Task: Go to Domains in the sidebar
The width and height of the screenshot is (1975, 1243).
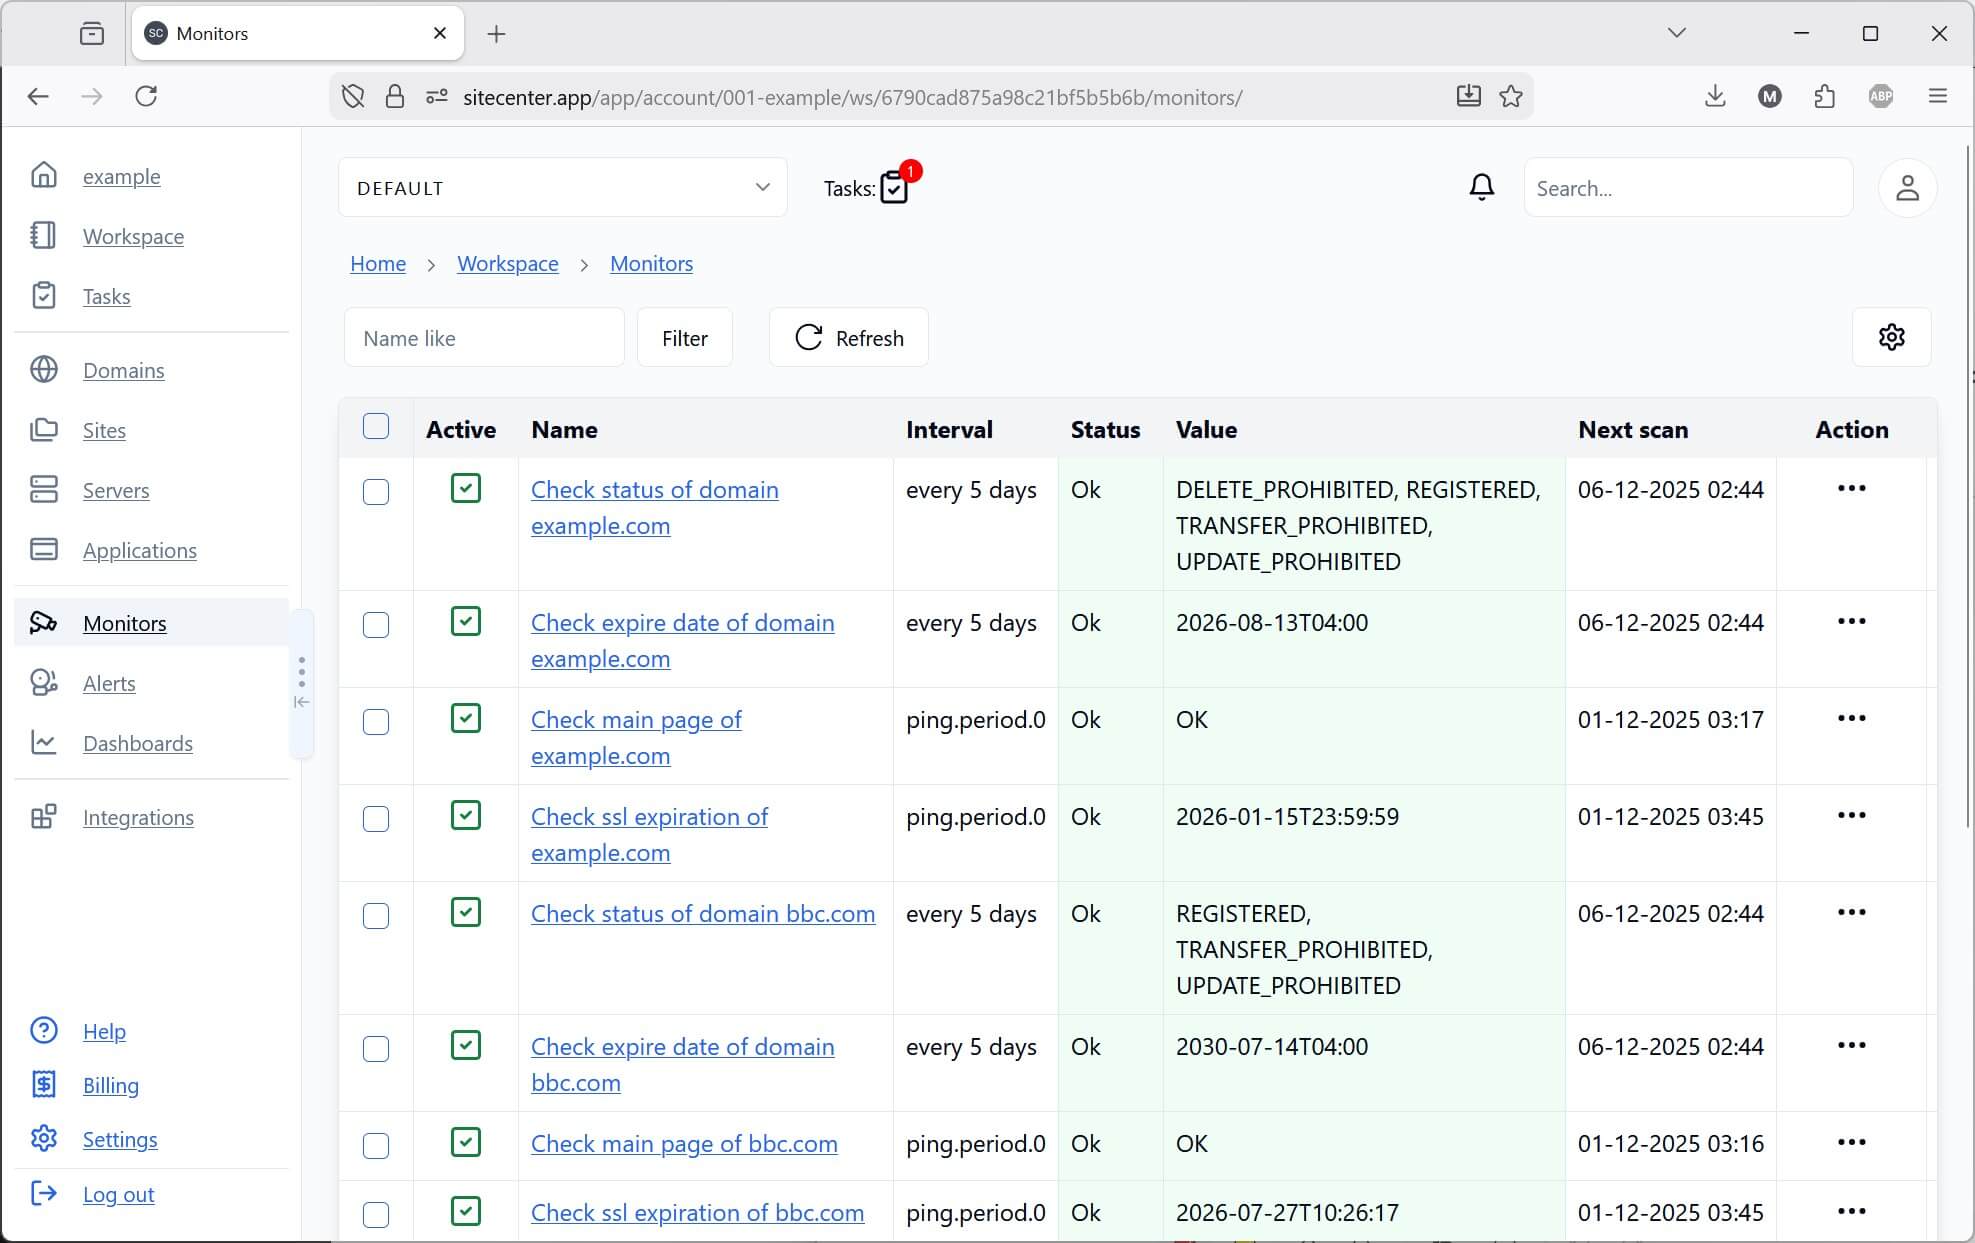Action: tap(123, 370)
